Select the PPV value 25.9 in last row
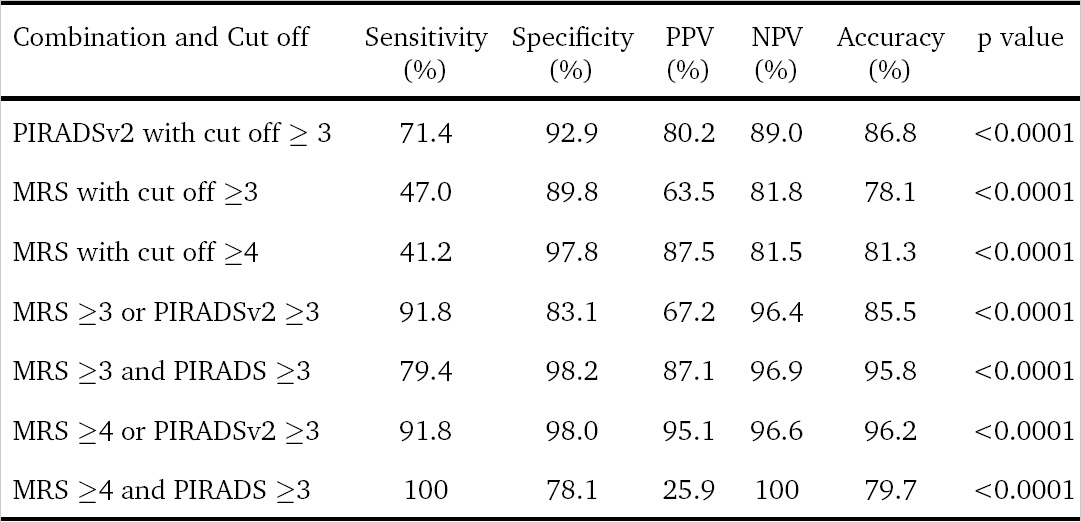This screenshot has width=1081, height=522. pyautogui.click(x=688, y=490)
